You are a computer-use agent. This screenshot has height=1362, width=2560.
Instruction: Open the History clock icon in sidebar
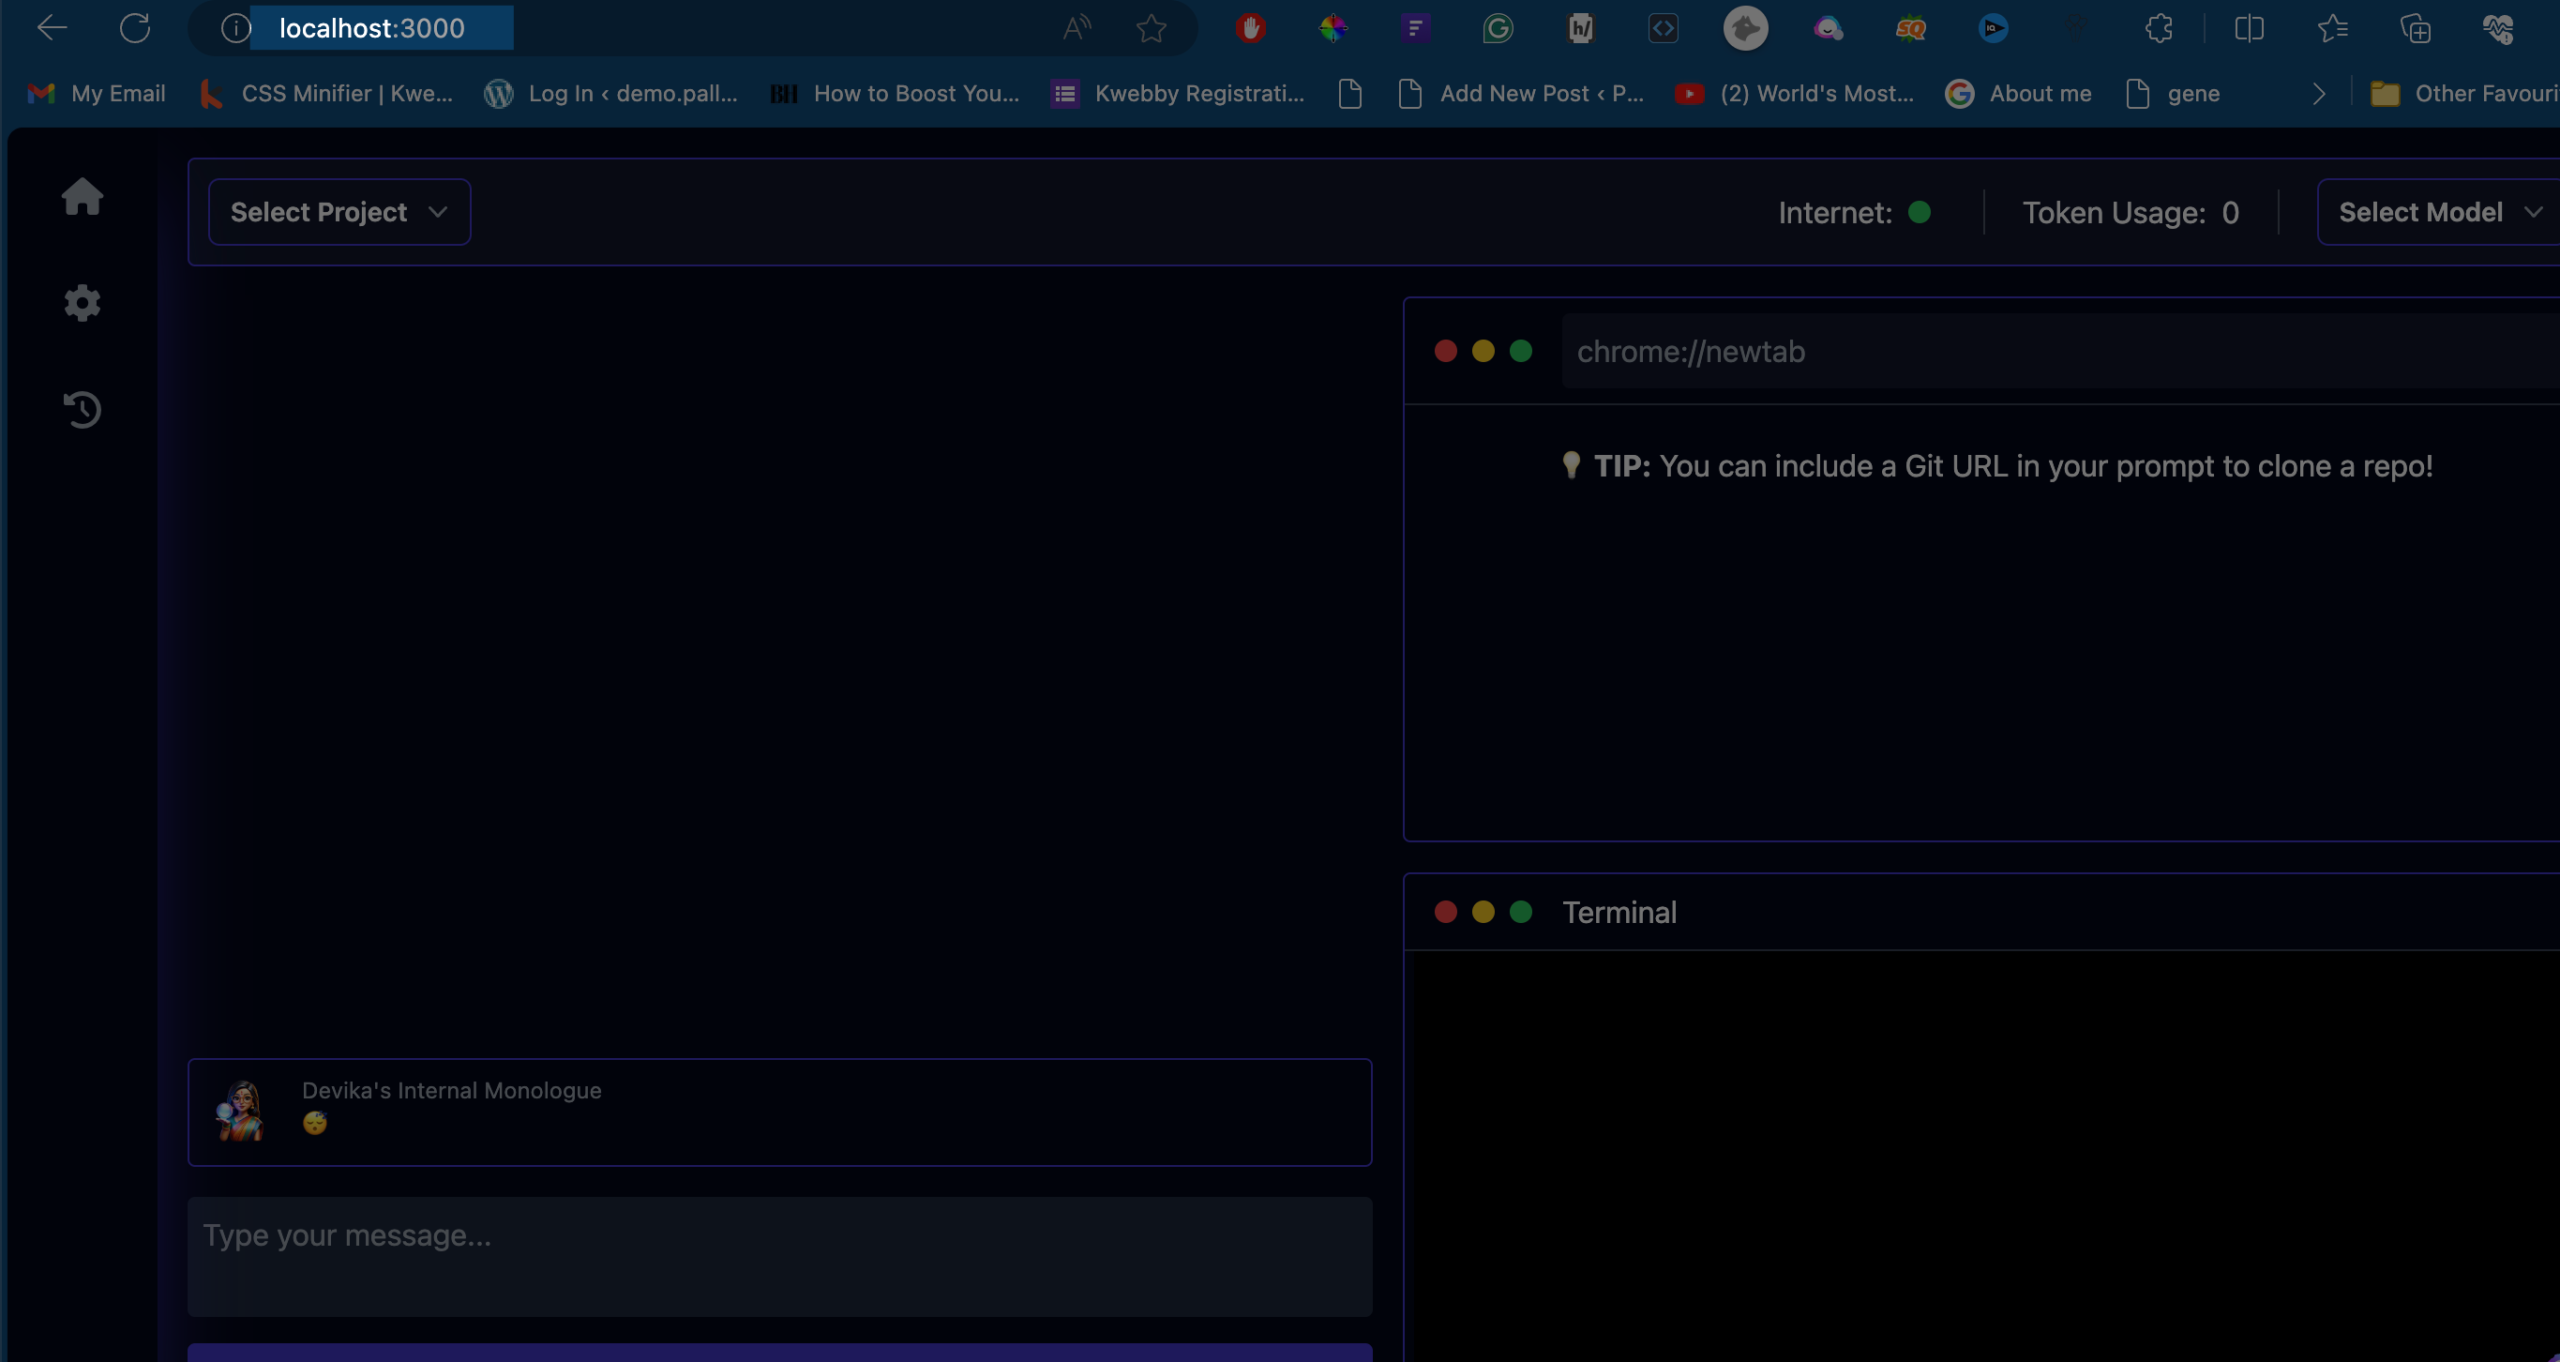(82, 409)
